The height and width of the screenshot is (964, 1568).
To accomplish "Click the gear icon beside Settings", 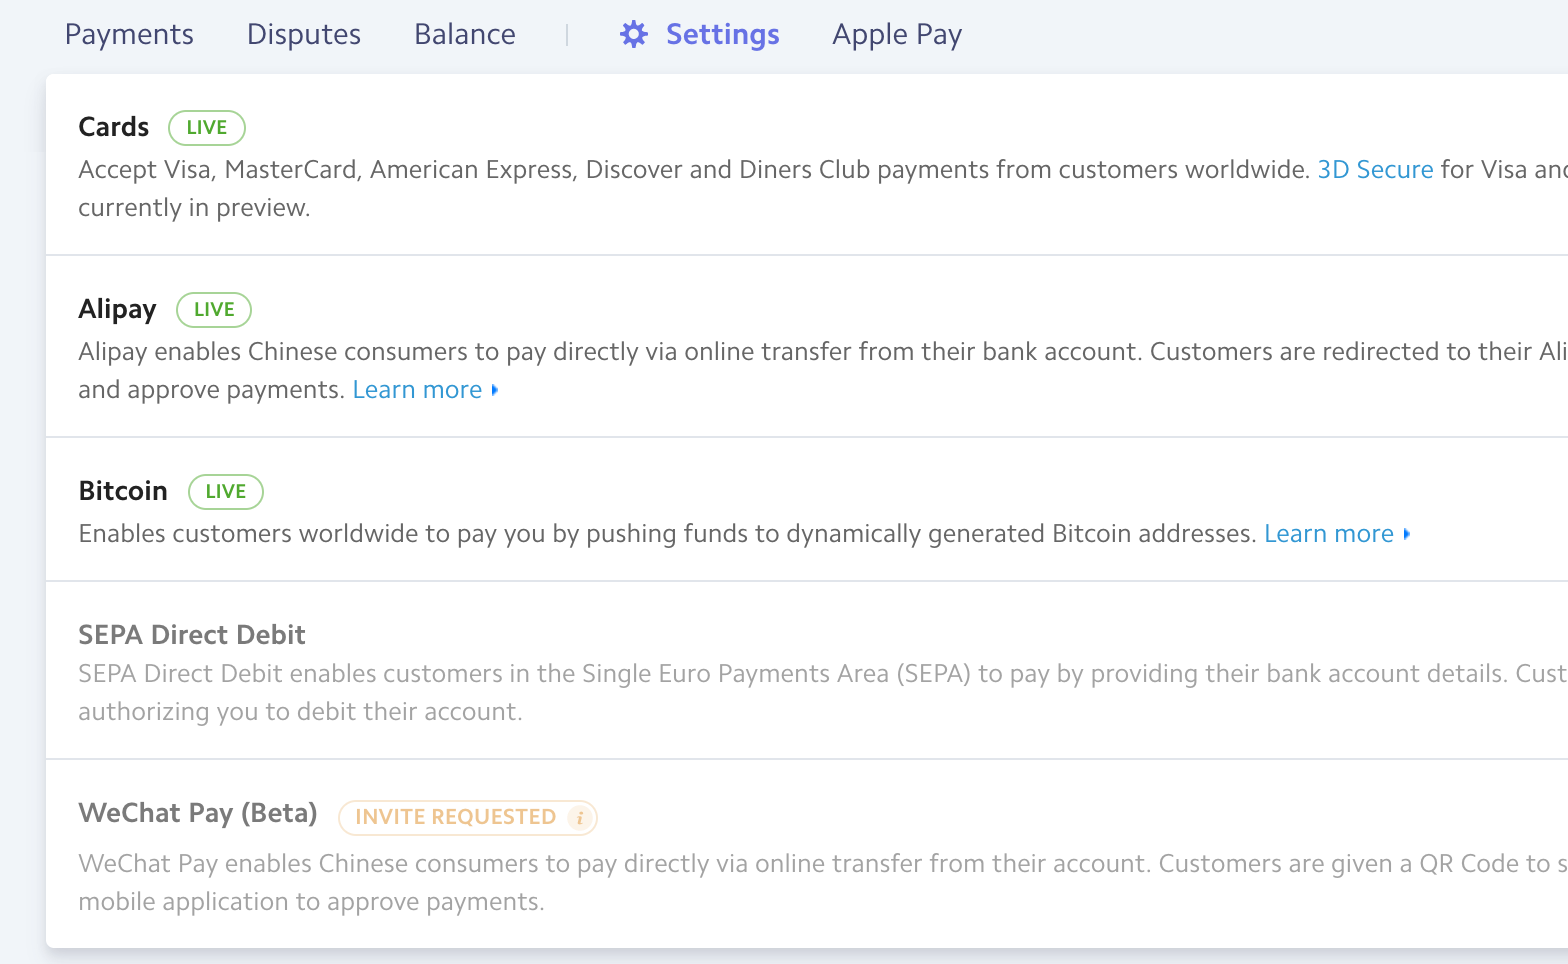I will [634, 35].
